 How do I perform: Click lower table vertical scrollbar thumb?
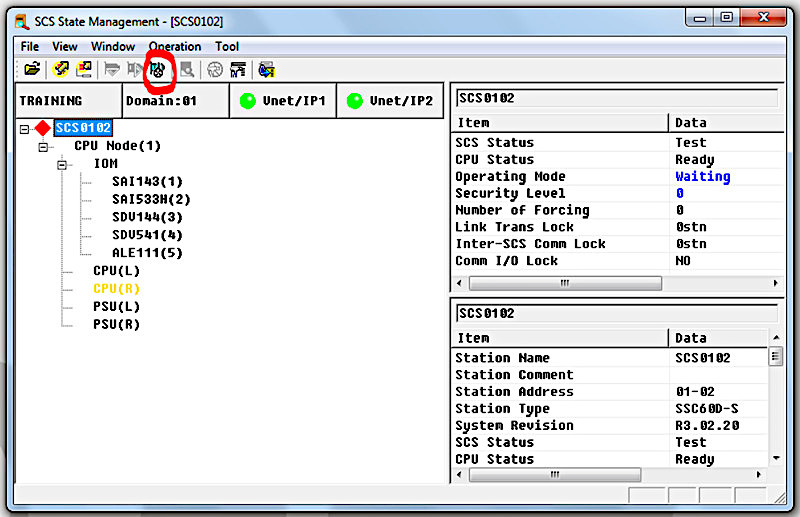[x=776, y=356]
